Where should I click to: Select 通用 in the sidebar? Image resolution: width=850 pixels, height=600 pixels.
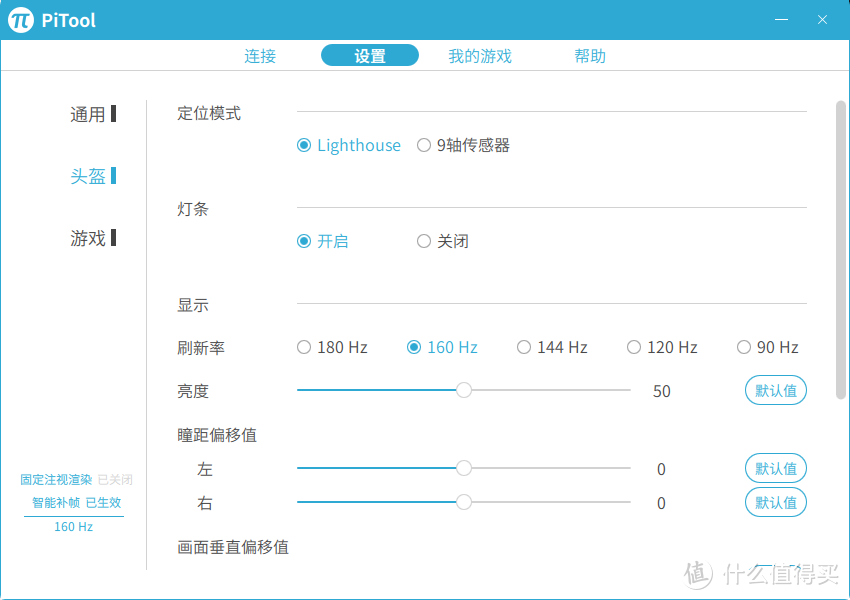[x=88, y=115]
